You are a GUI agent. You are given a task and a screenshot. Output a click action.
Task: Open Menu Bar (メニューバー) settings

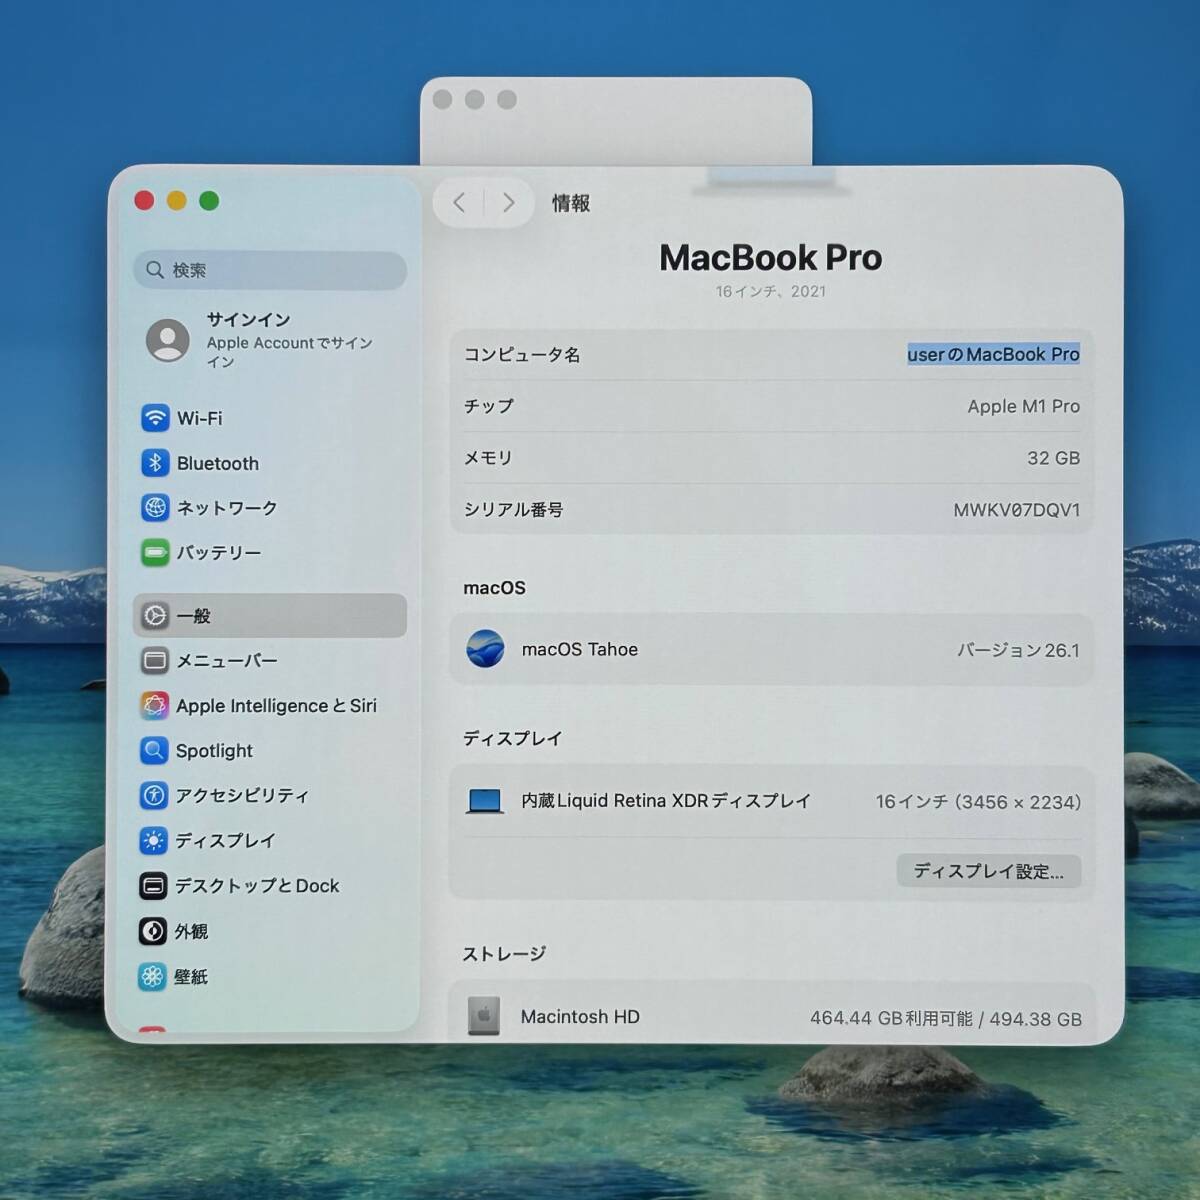[x=227, y=661]
